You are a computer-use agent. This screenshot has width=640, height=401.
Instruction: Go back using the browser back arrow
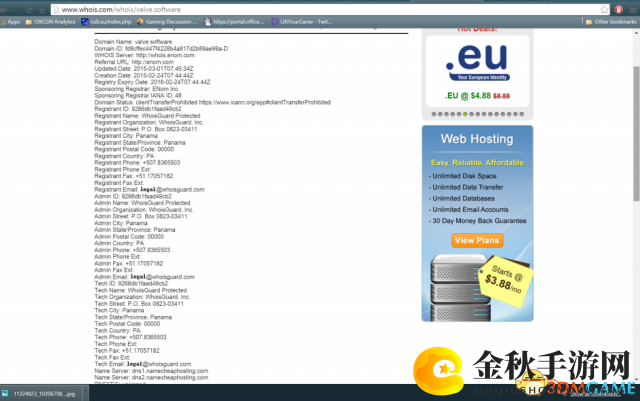(4, 9)
